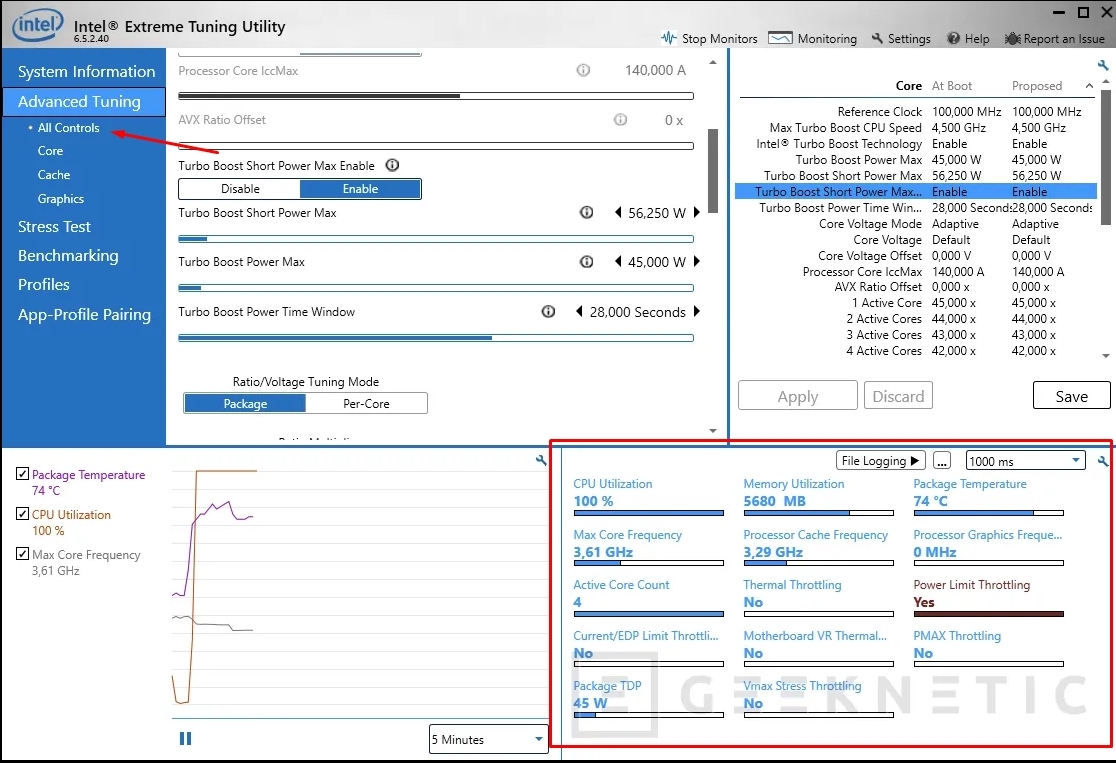
Task: Uncheck the Package Temperature graph checkbox
Action: tap(23, 474)
